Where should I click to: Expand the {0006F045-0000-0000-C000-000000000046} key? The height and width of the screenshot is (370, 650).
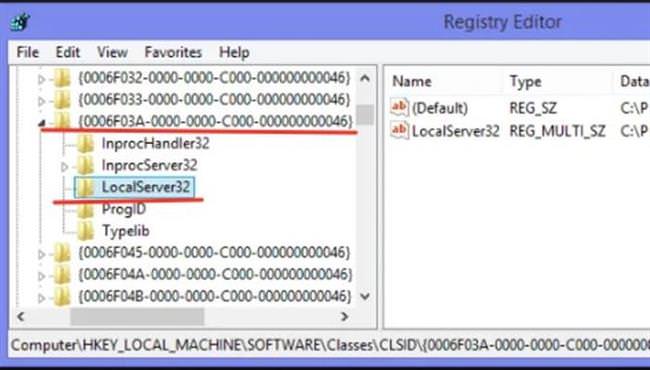tap(41, 254)
